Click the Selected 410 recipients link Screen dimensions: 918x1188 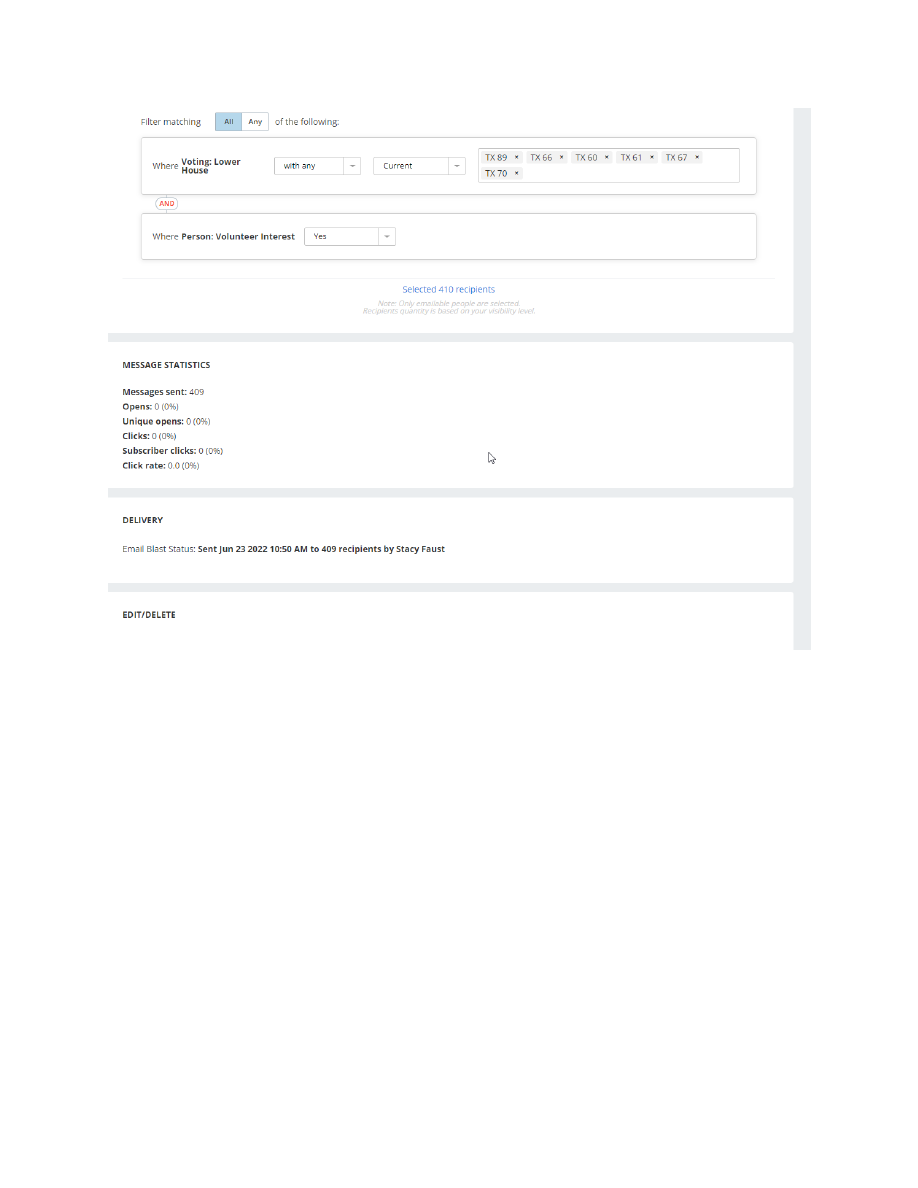448,290
